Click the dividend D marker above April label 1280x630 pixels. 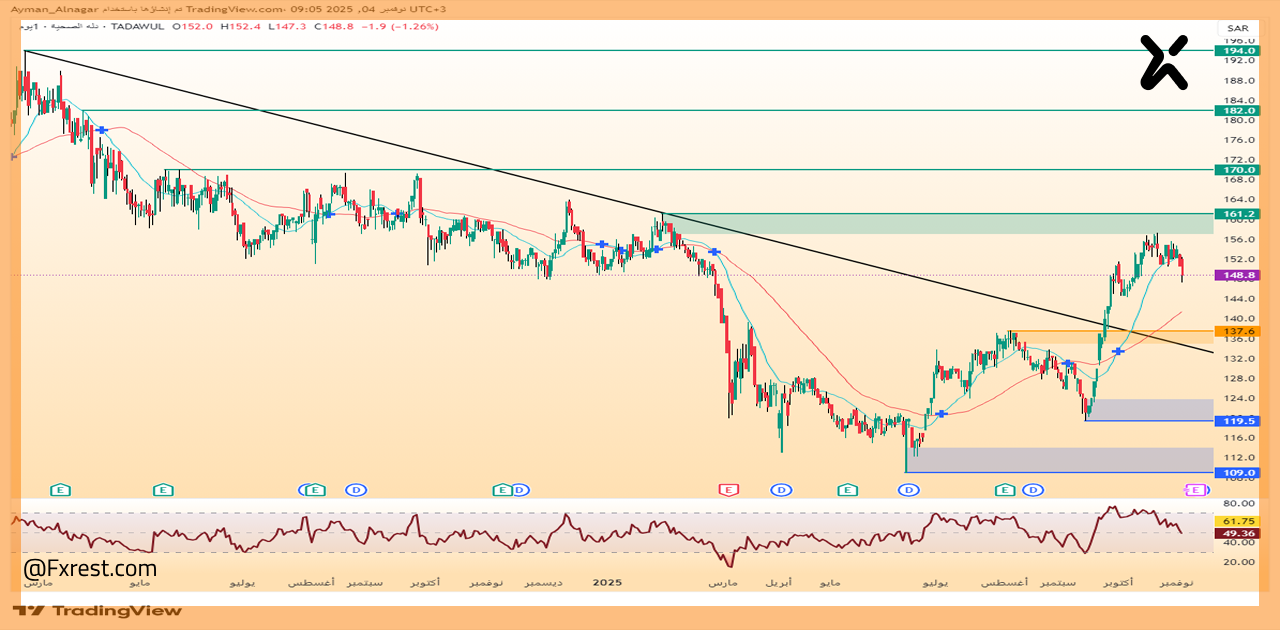click(x=780, y=490)
